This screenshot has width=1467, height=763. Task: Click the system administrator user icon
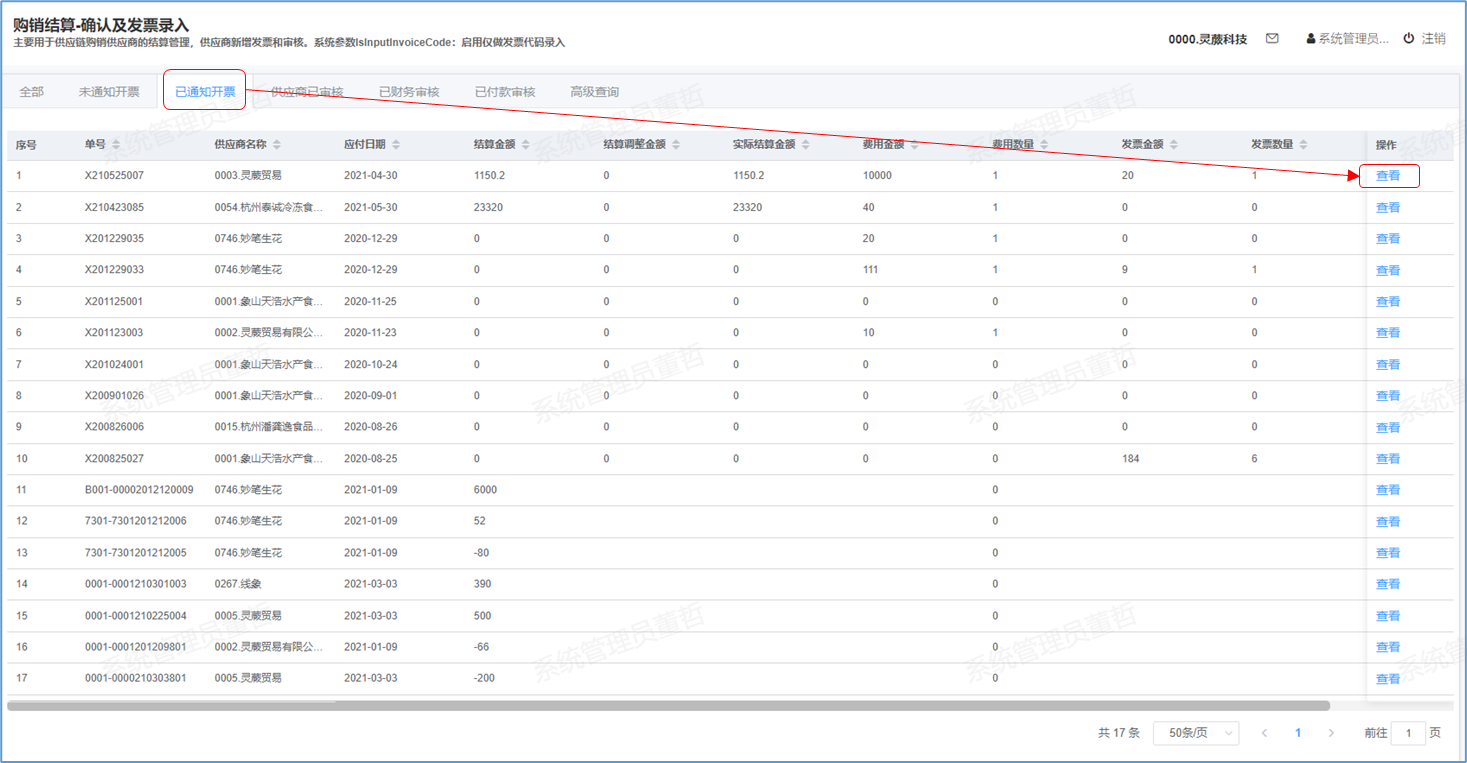(x=1311, y=39)
